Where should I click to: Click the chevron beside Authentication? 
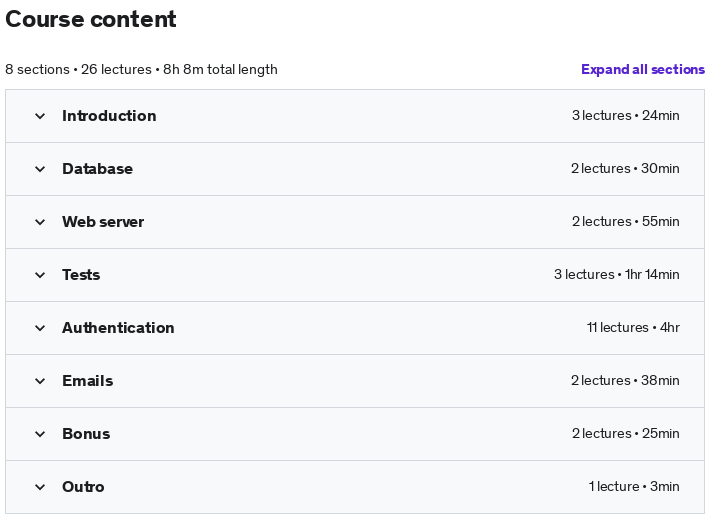40,328
